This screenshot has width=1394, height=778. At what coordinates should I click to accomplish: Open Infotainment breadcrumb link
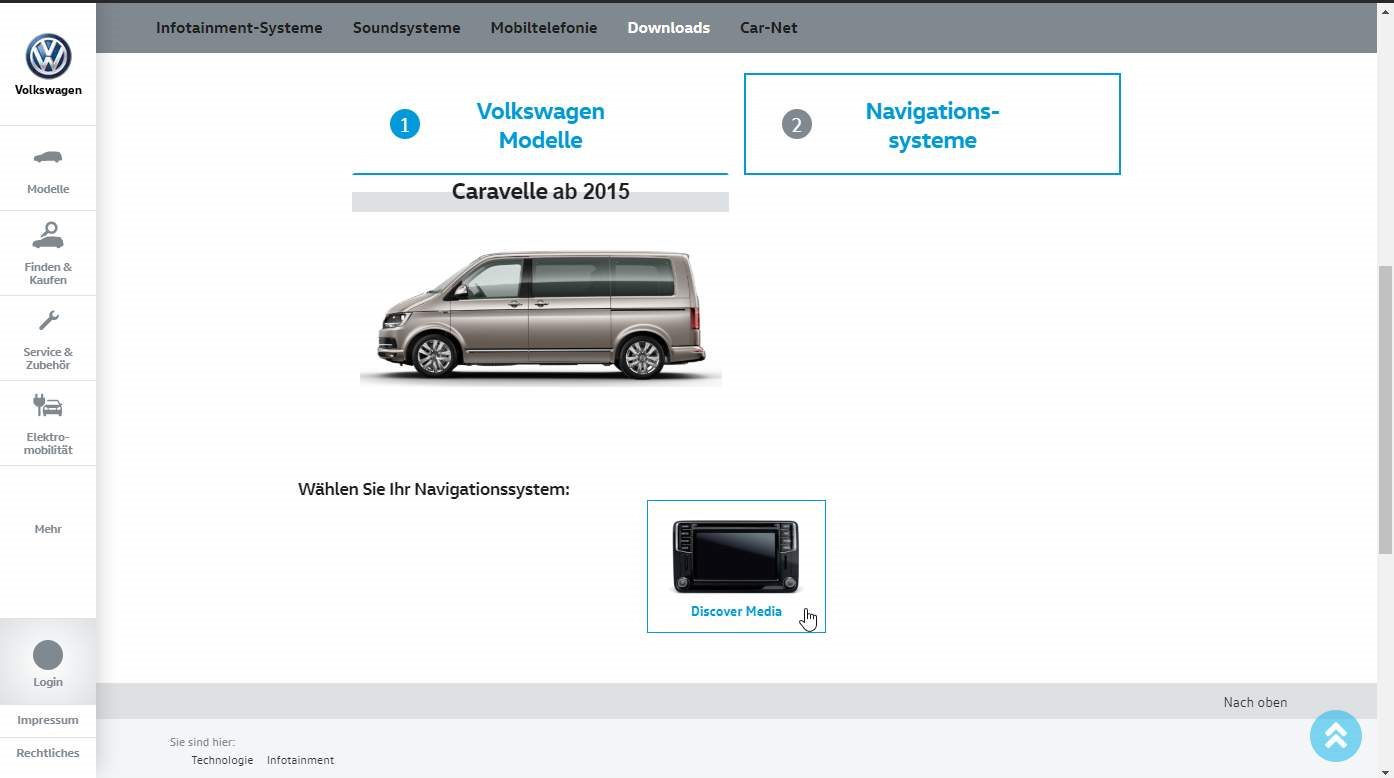coord(300,760)
